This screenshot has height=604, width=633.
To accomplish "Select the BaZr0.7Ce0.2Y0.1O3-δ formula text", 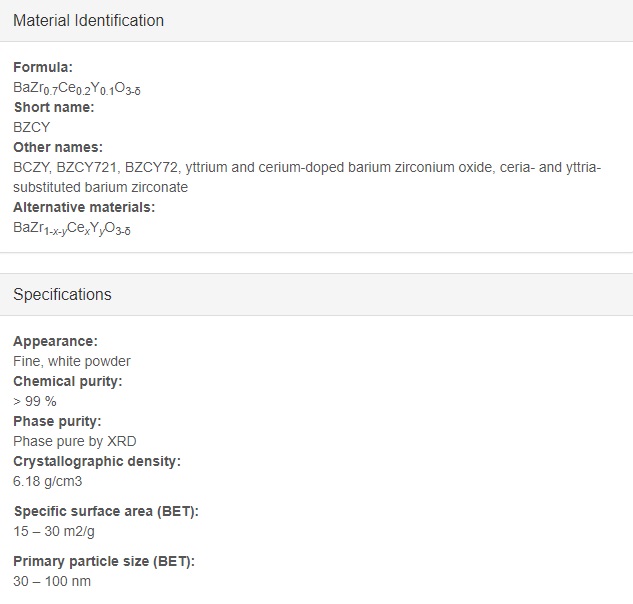I will tap(77, 88).
